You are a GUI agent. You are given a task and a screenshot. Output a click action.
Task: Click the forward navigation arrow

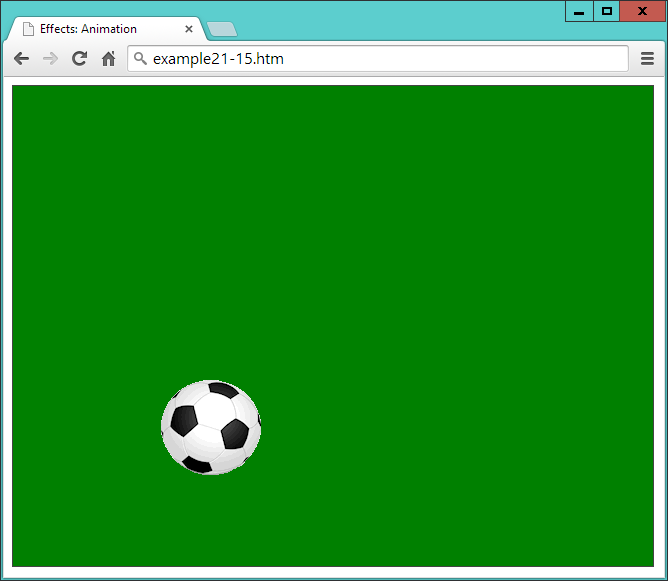51,58
